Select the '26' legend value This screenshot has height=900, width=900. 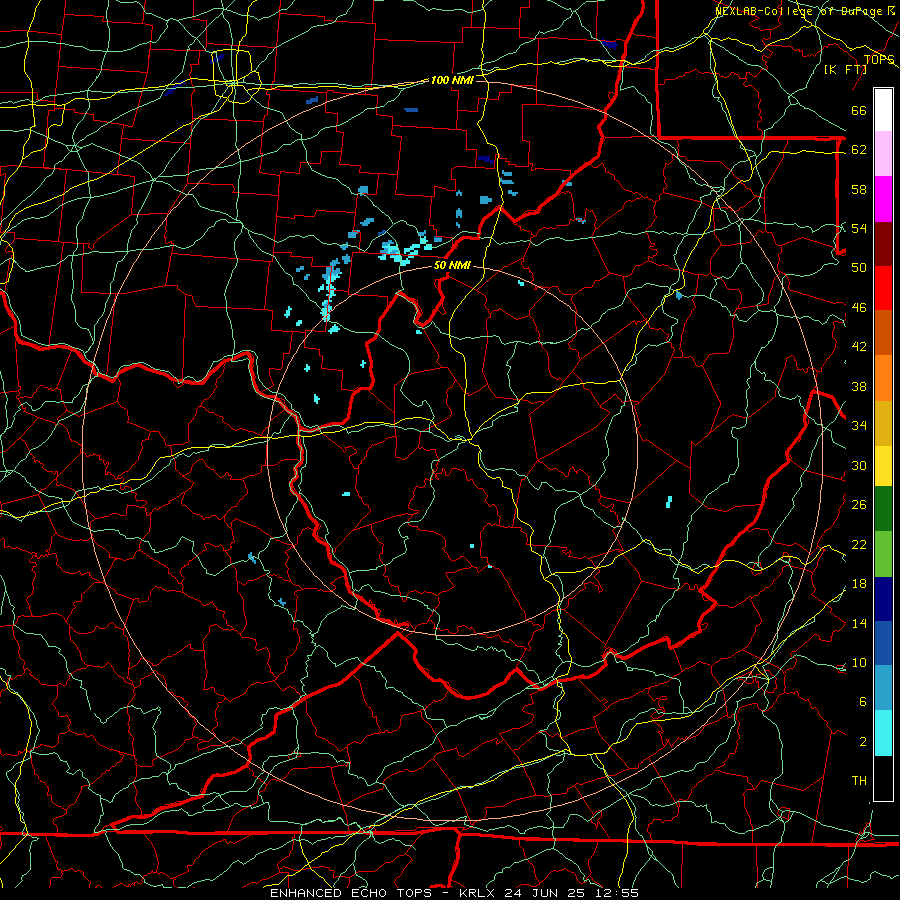pyautogui.click(x=859, y=505)
